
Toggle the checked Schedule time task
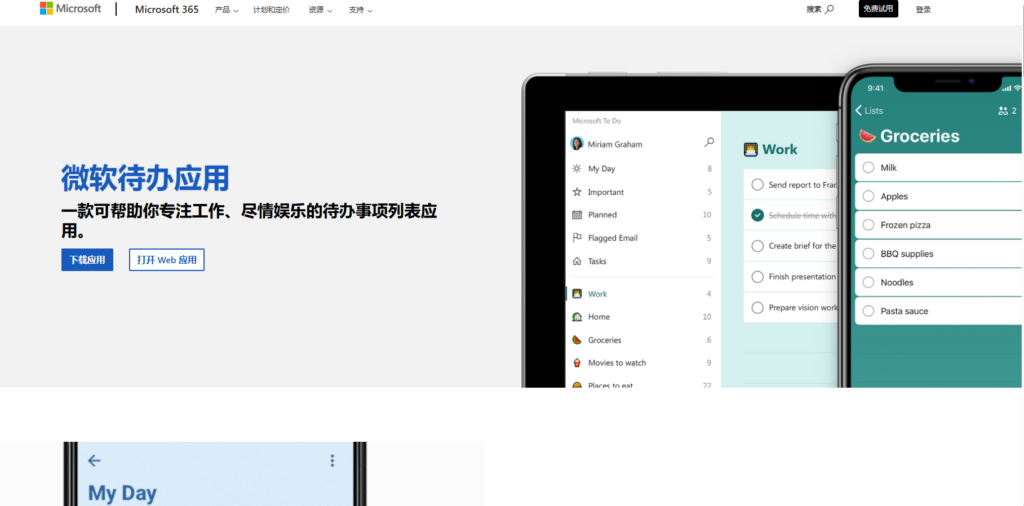click(757, 215)
